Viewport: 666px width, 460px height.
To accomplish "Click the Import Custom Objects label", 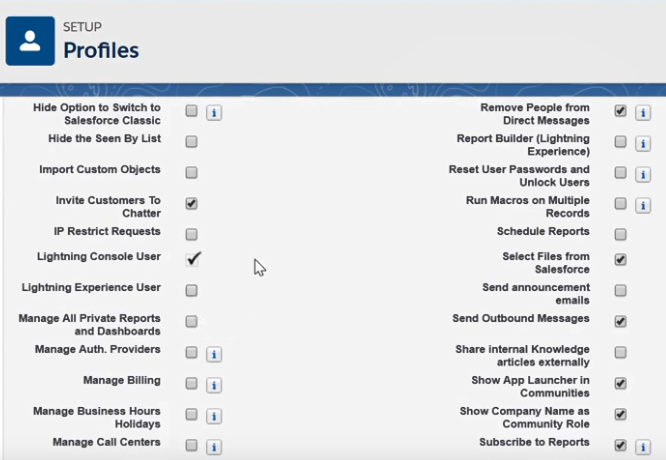I will click(x=100, y=169).
